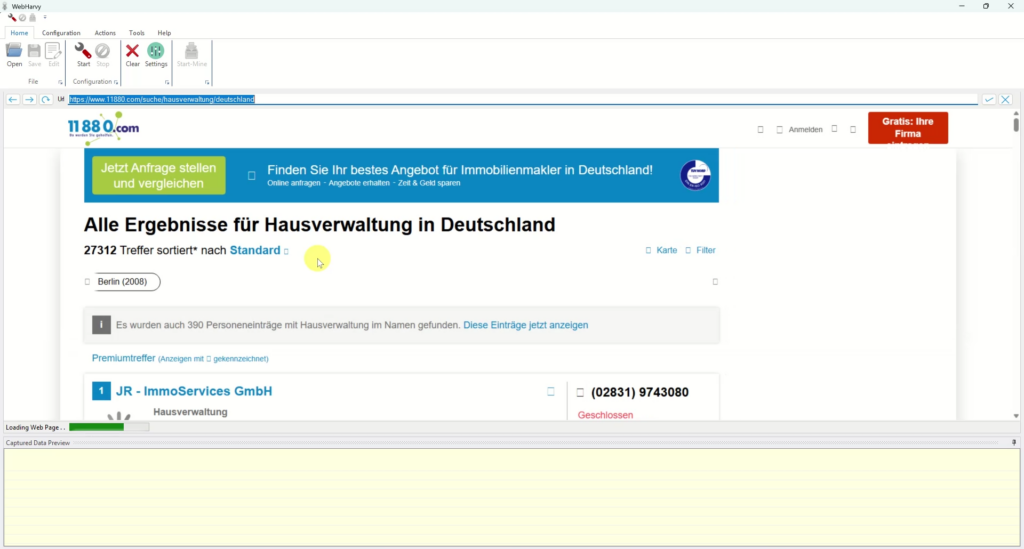Expand the File group dialog launcher
This screenshot has height=549, width=1024.
60,82
